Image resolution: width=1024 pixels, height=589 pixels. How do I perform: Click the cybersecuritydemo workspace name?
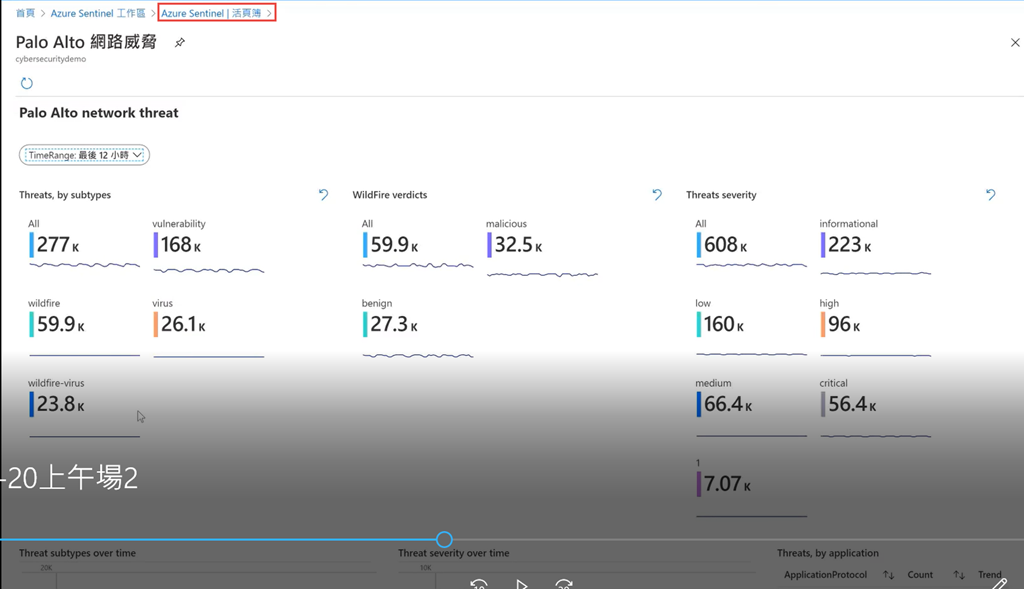pyautogui.click(x=51, y=59)
